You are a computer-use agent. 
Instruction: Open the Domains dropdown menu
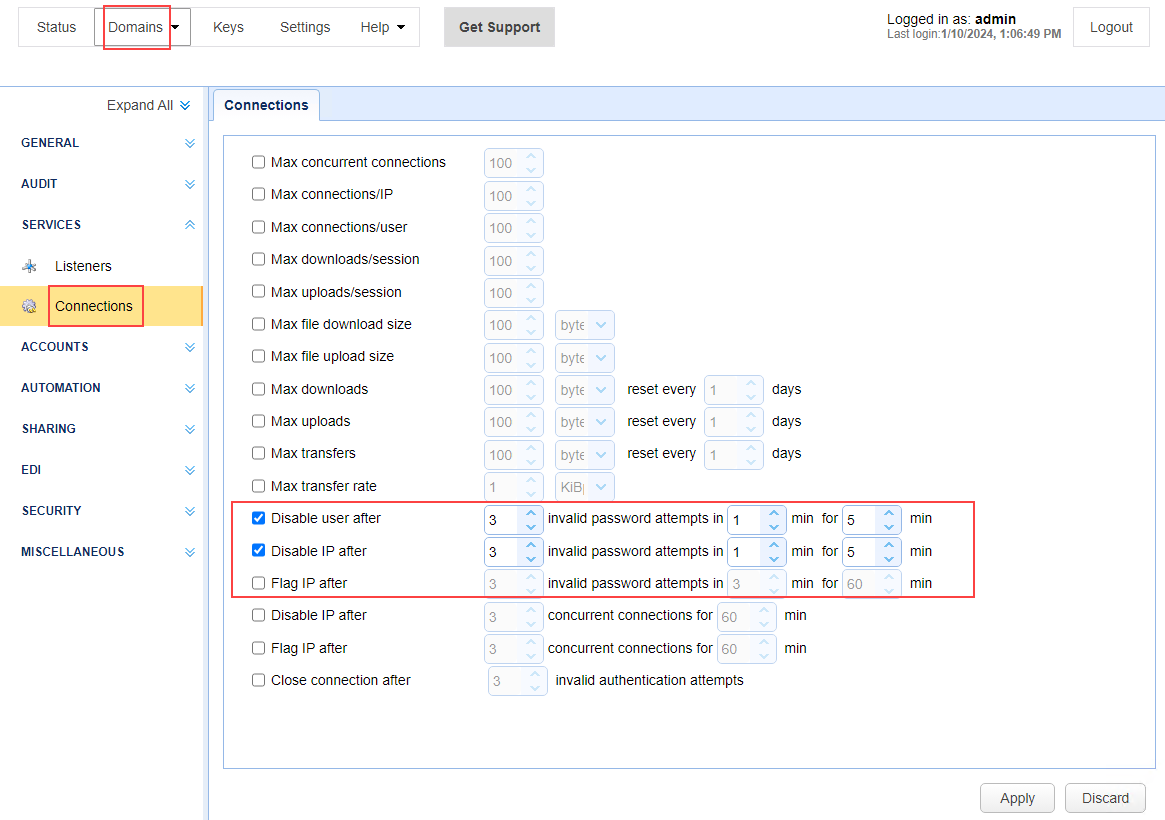pos(142,27)
